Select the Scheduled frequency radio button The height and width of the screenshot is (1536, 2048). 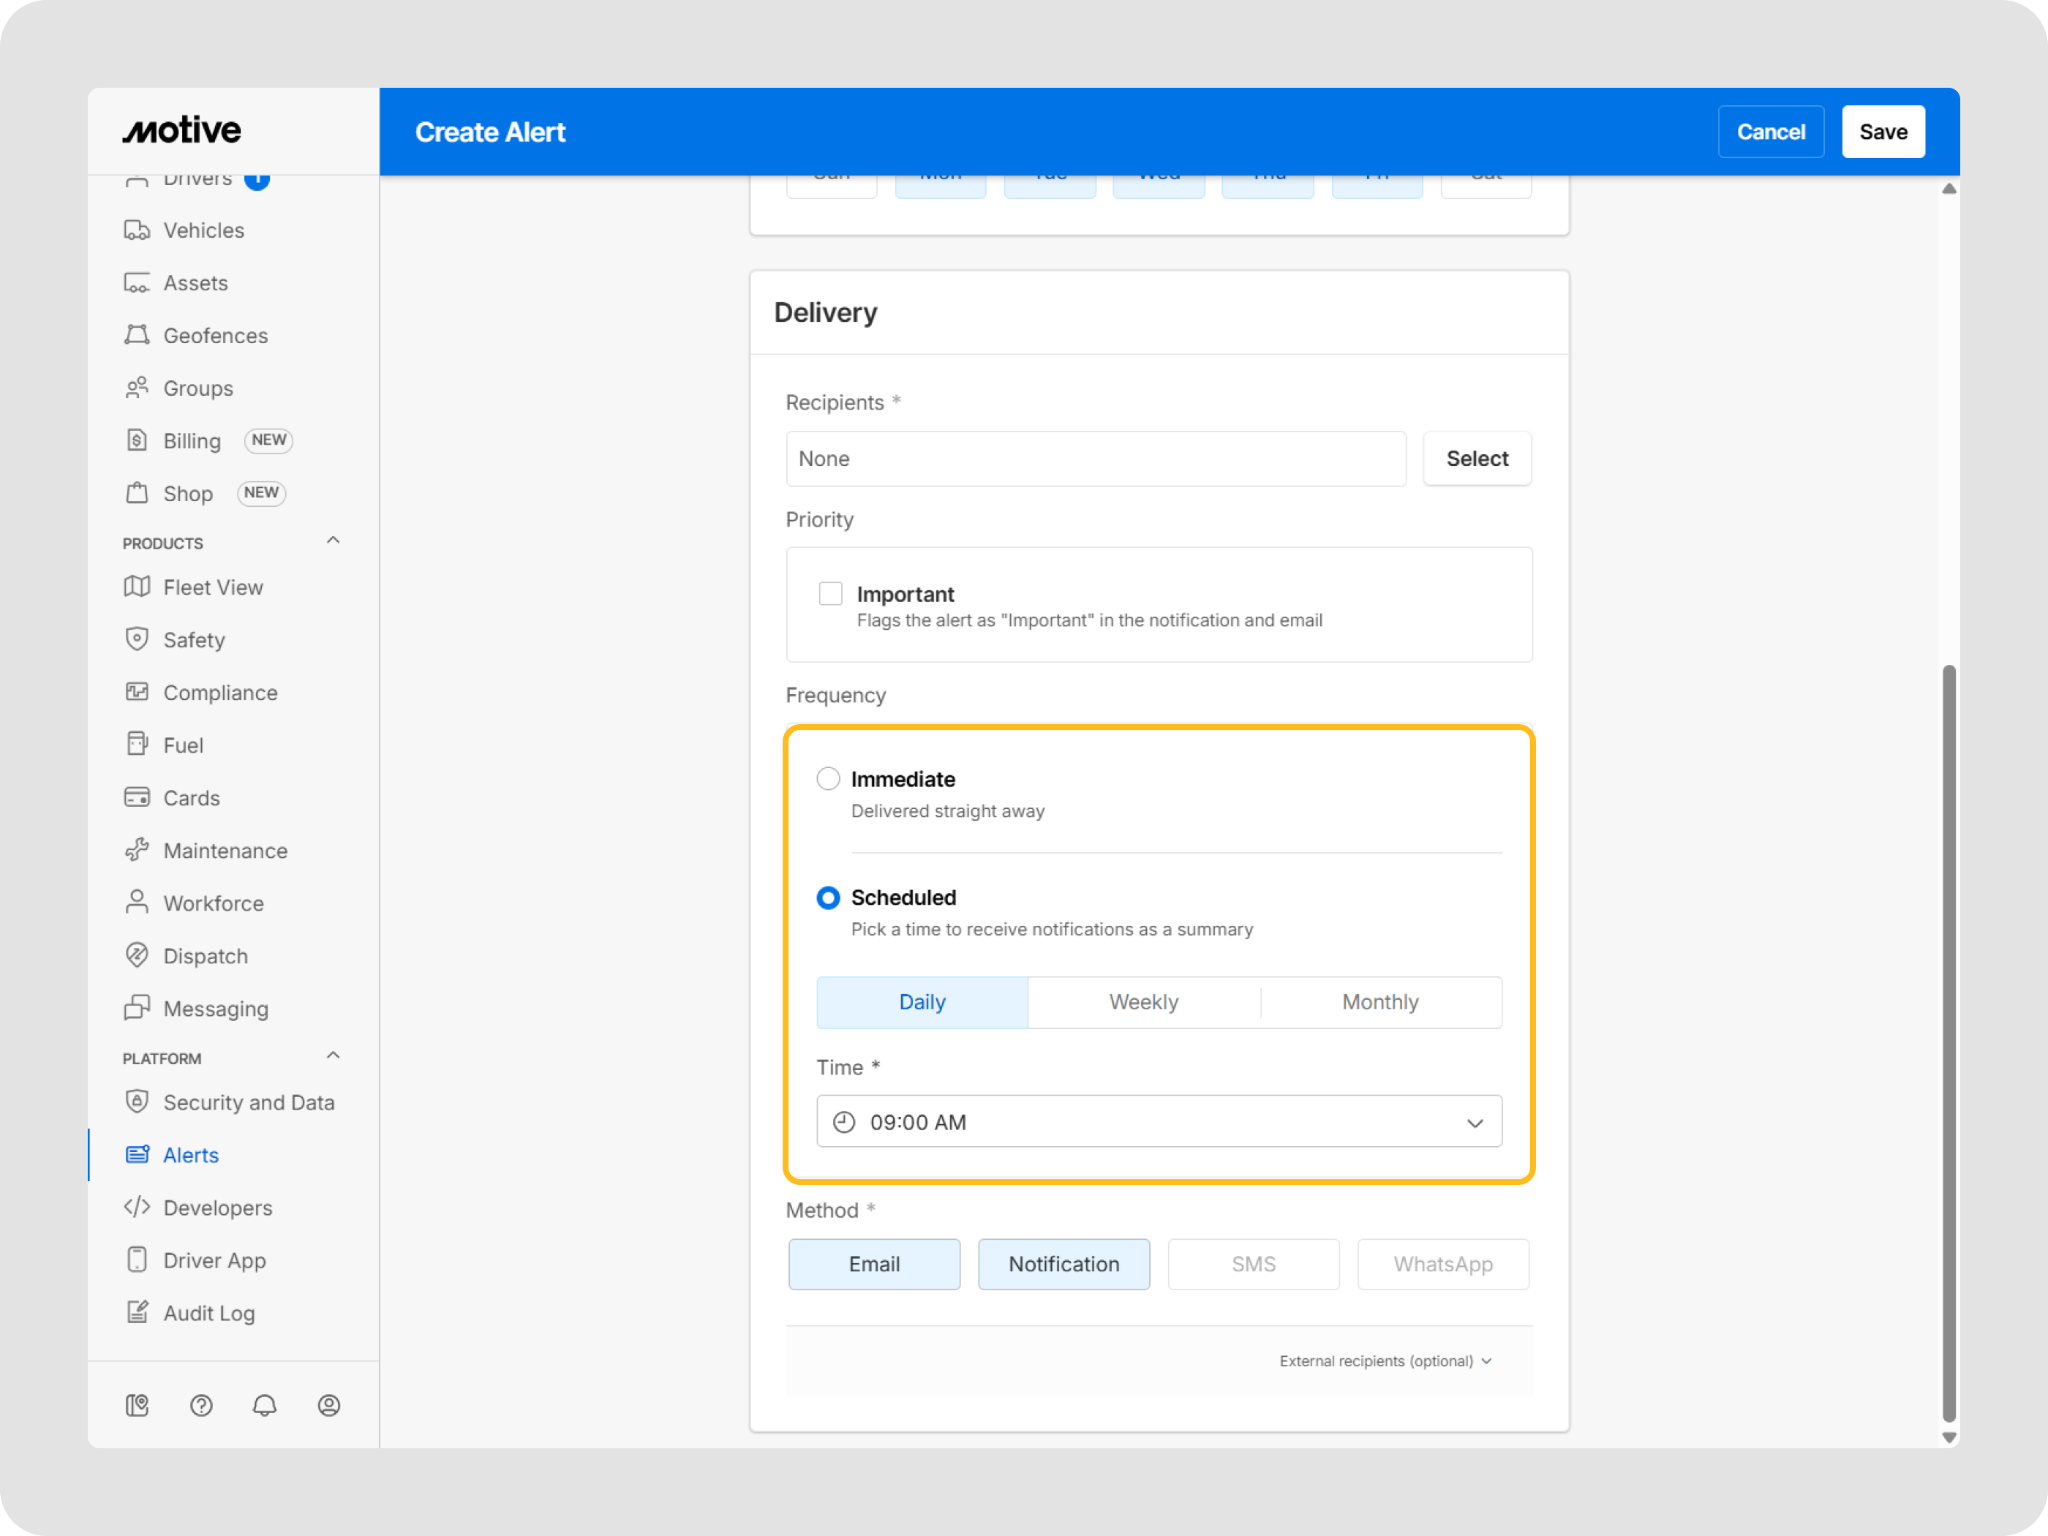(x=828, y=898)
